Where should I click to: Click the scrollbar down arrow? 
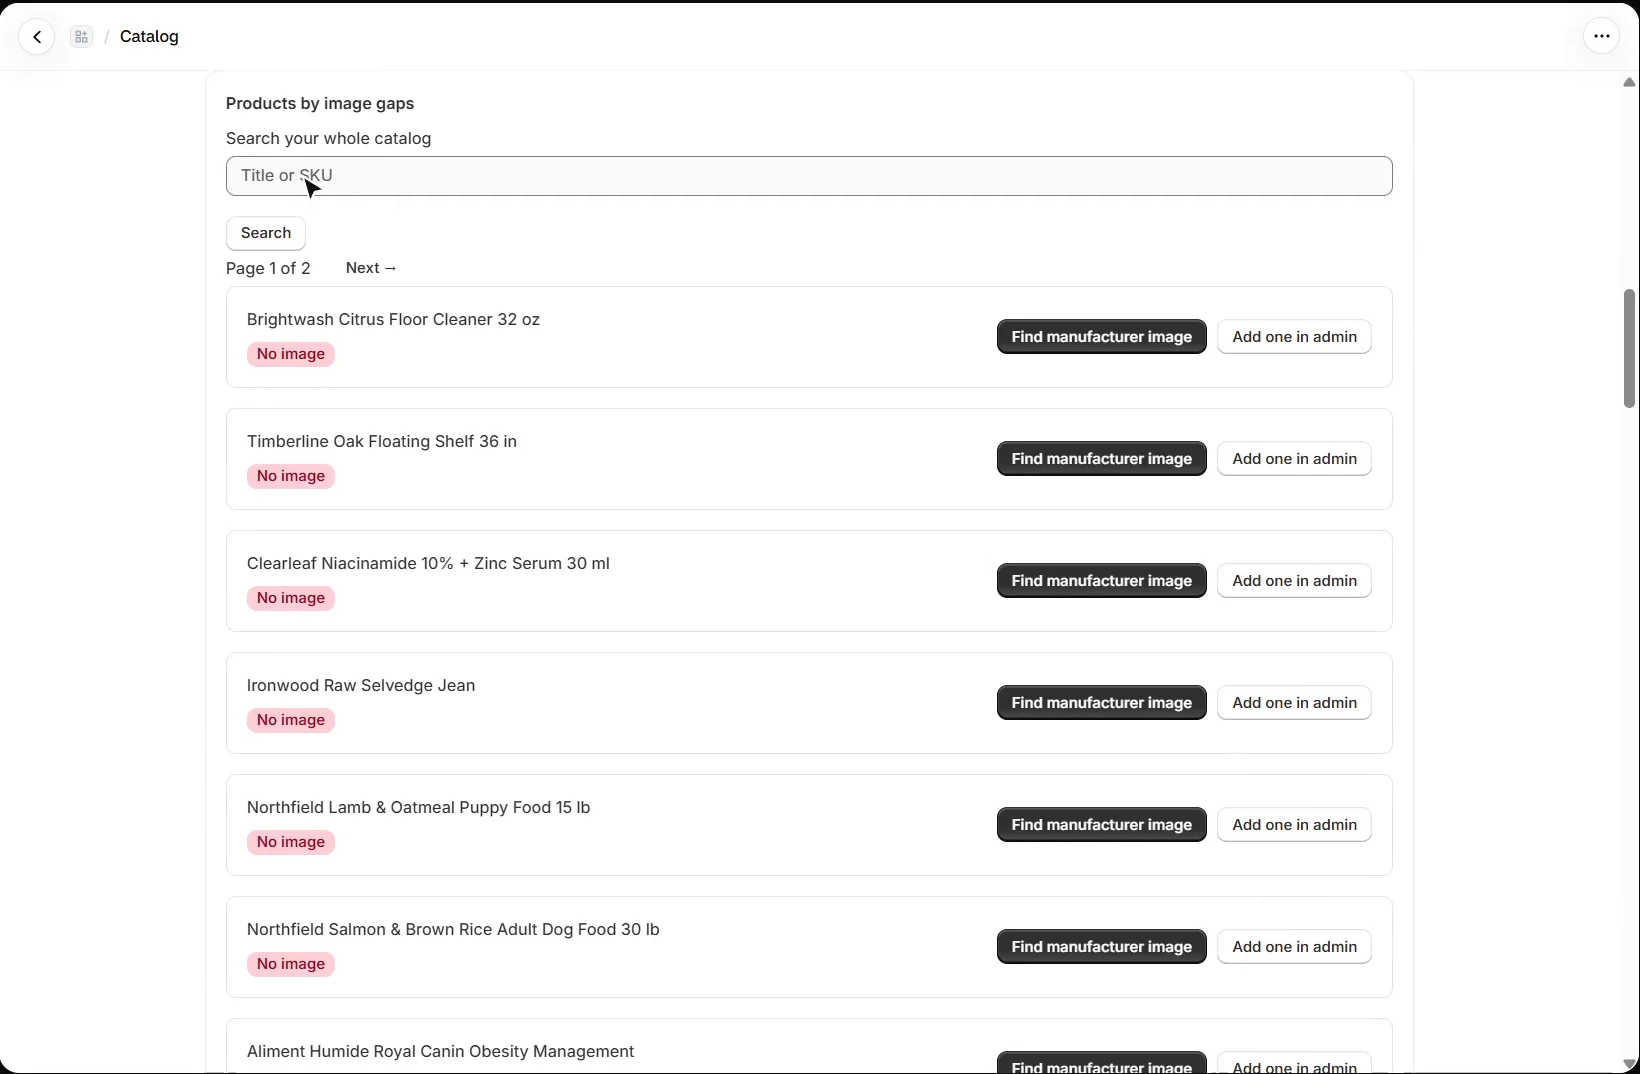click(1629, 1064)
